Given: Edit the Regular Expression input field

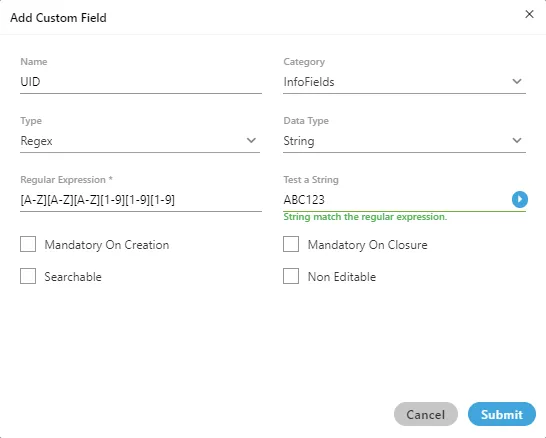Looking at the screenshot, I should tap(141, 200).
